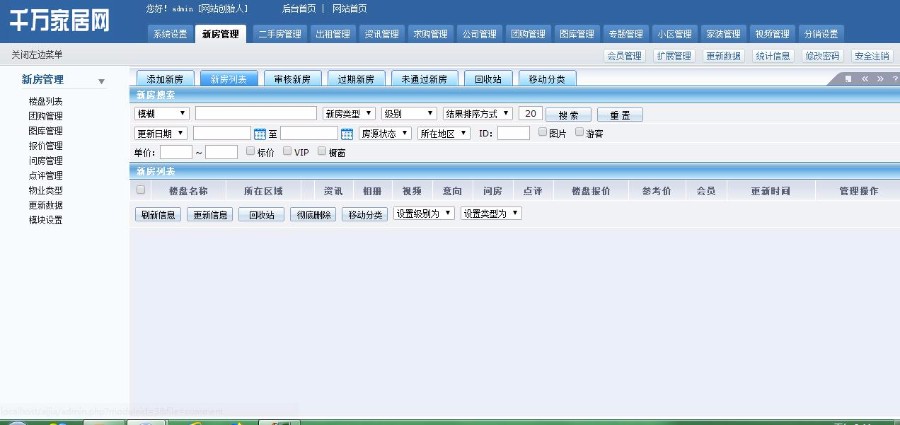Screen dimensions: 900x425
Task: Click the 刷新信息 button
Action: point(158,215)
